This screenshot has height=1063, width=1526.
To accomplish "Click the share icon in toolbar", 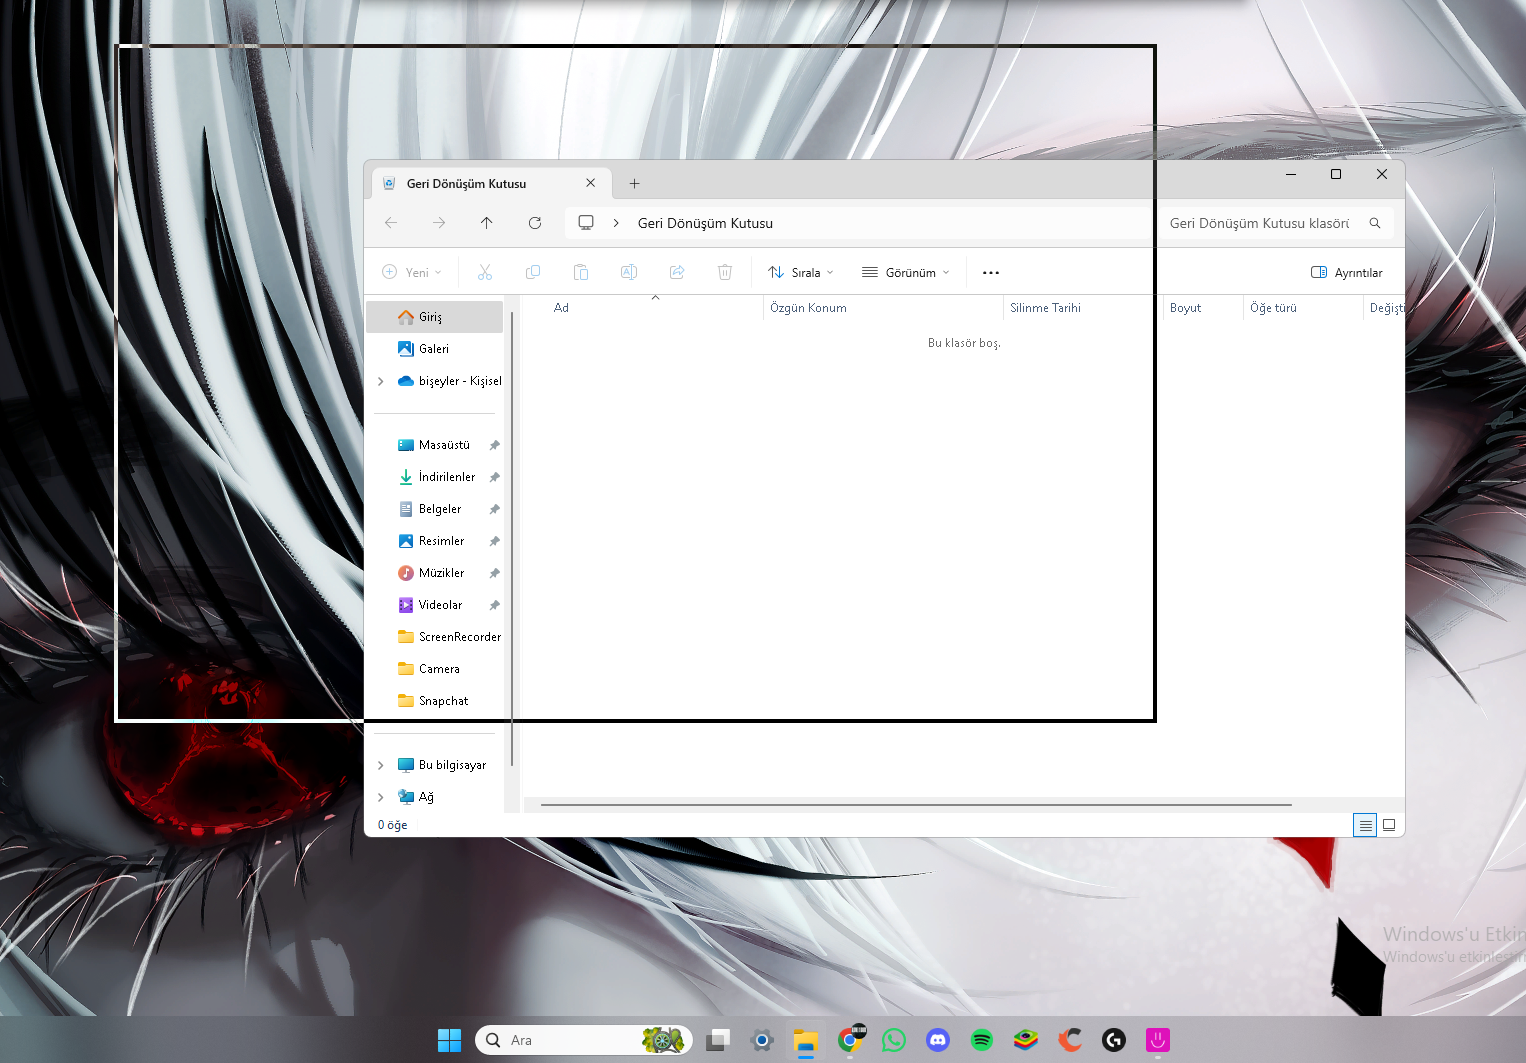I will coord(677,272).
